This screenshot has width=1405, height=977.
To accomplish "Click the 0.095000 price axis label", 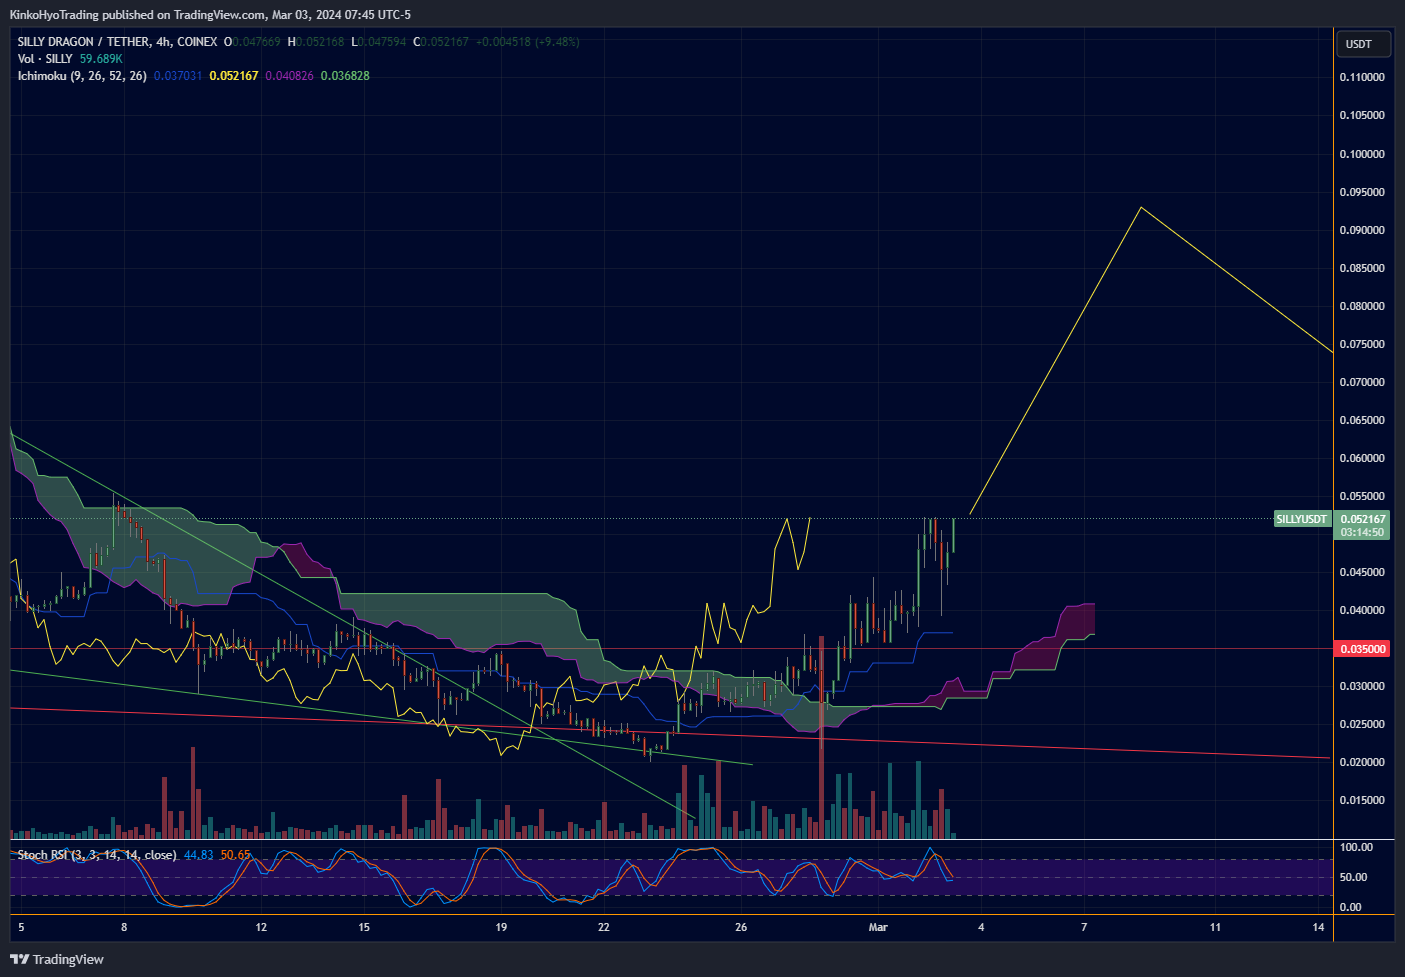I will (x=1362, y=192).
